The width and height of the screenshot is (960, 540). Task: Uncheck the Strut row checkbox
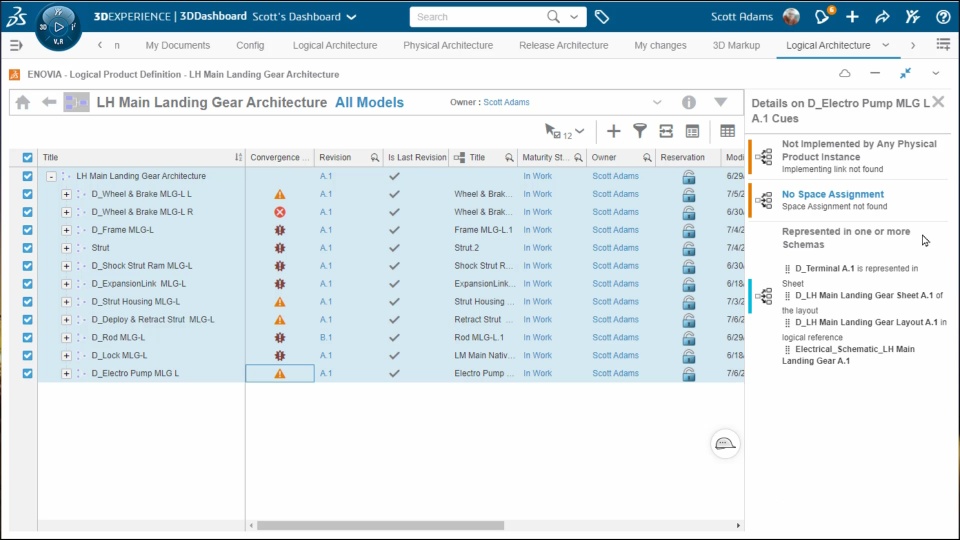click(x=28, y=248)
